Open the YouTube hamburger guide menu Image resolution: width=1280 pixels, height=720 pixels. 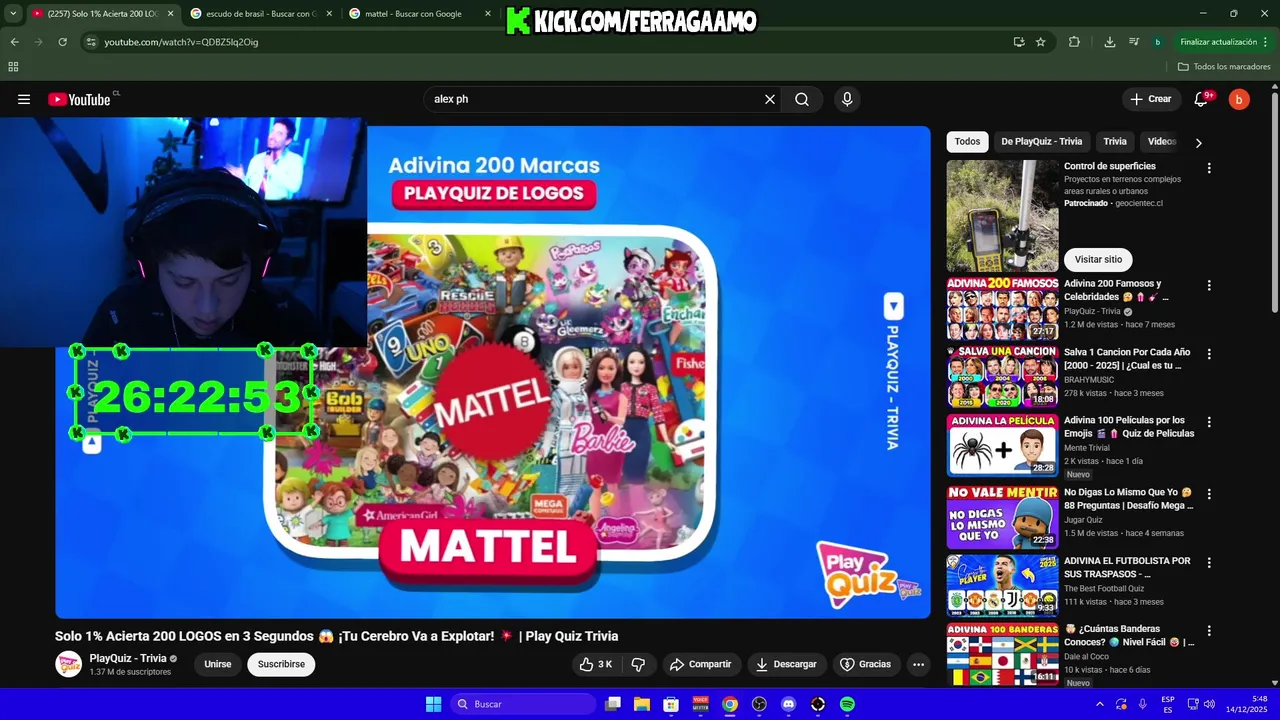[x=24, y=99]
